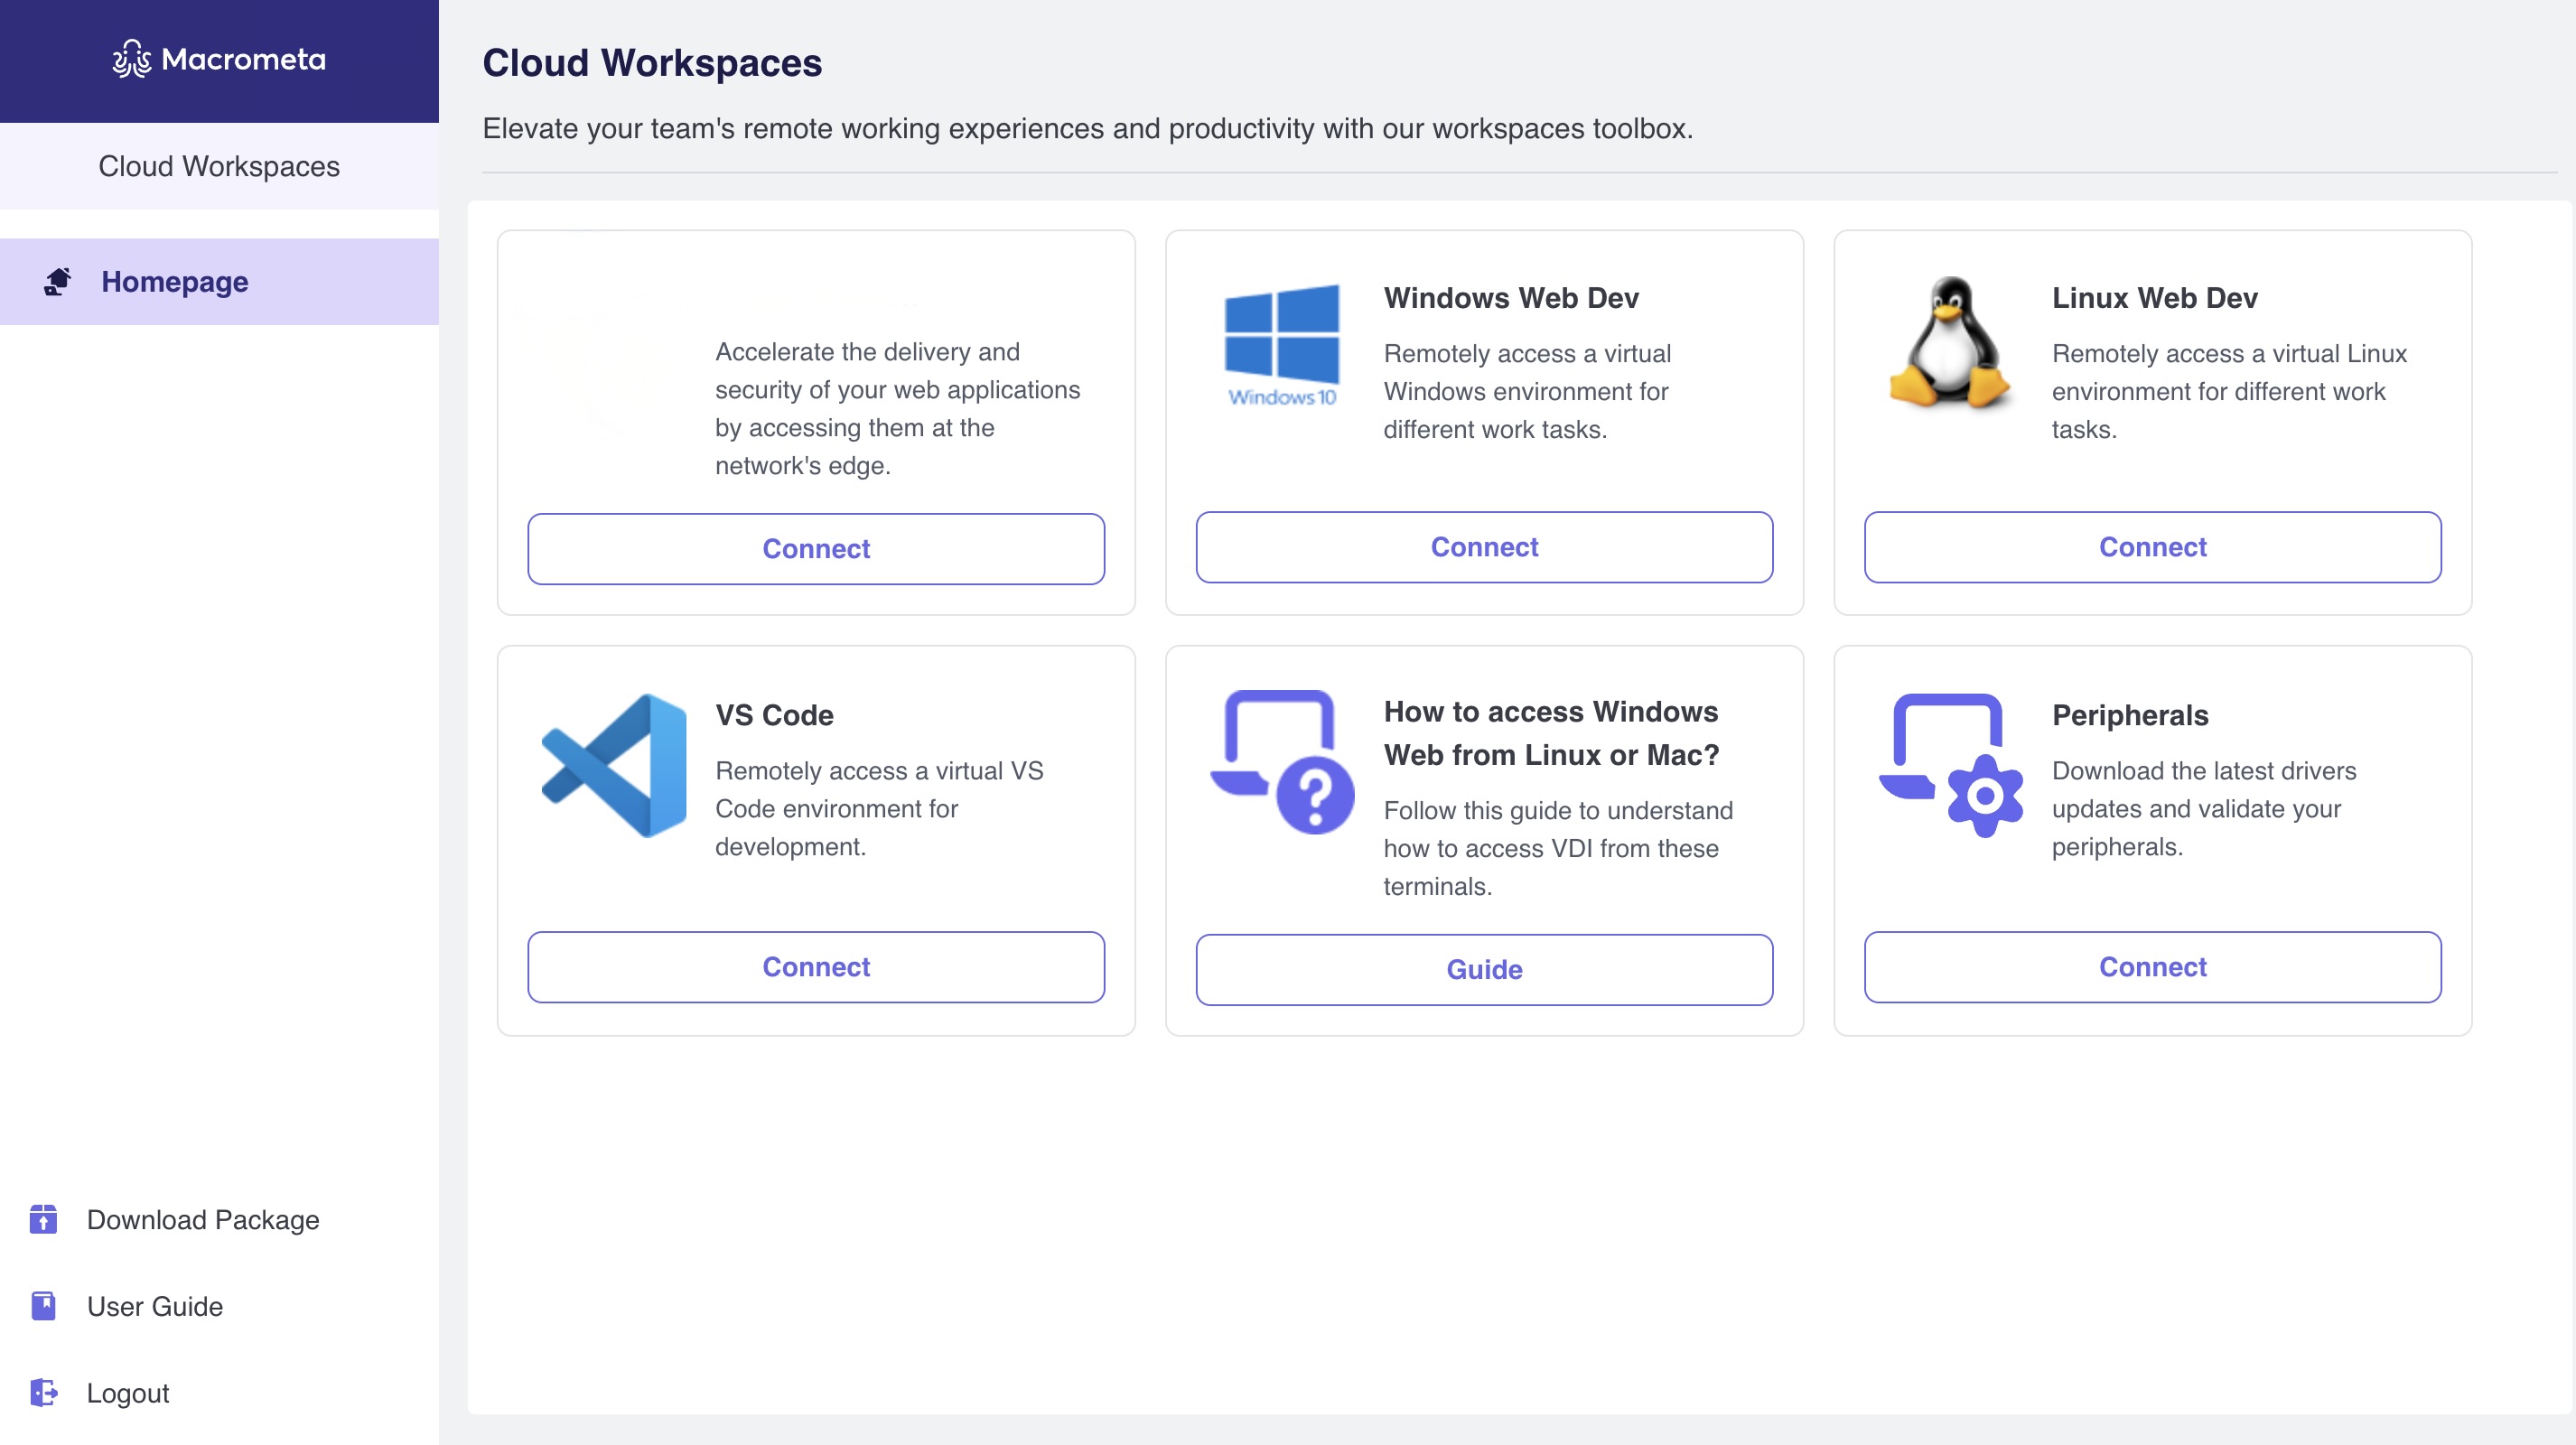Screen dimensions: 2576x1445
Task: Connect to the Peripherals service
Action: tap(2152, 966)
